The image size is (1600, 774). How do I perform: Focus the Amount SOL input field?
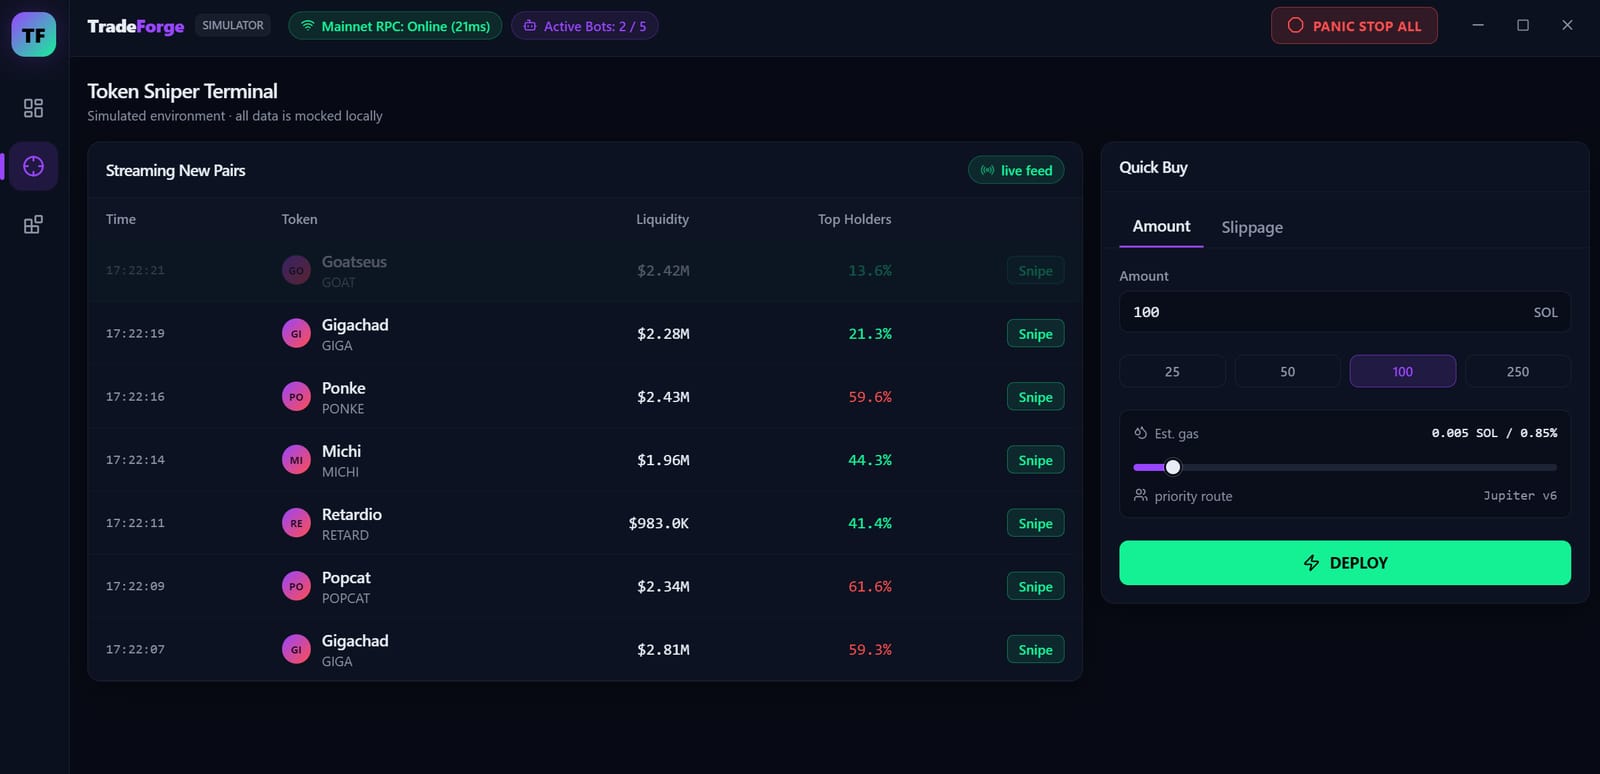(x=1345, y=312)
